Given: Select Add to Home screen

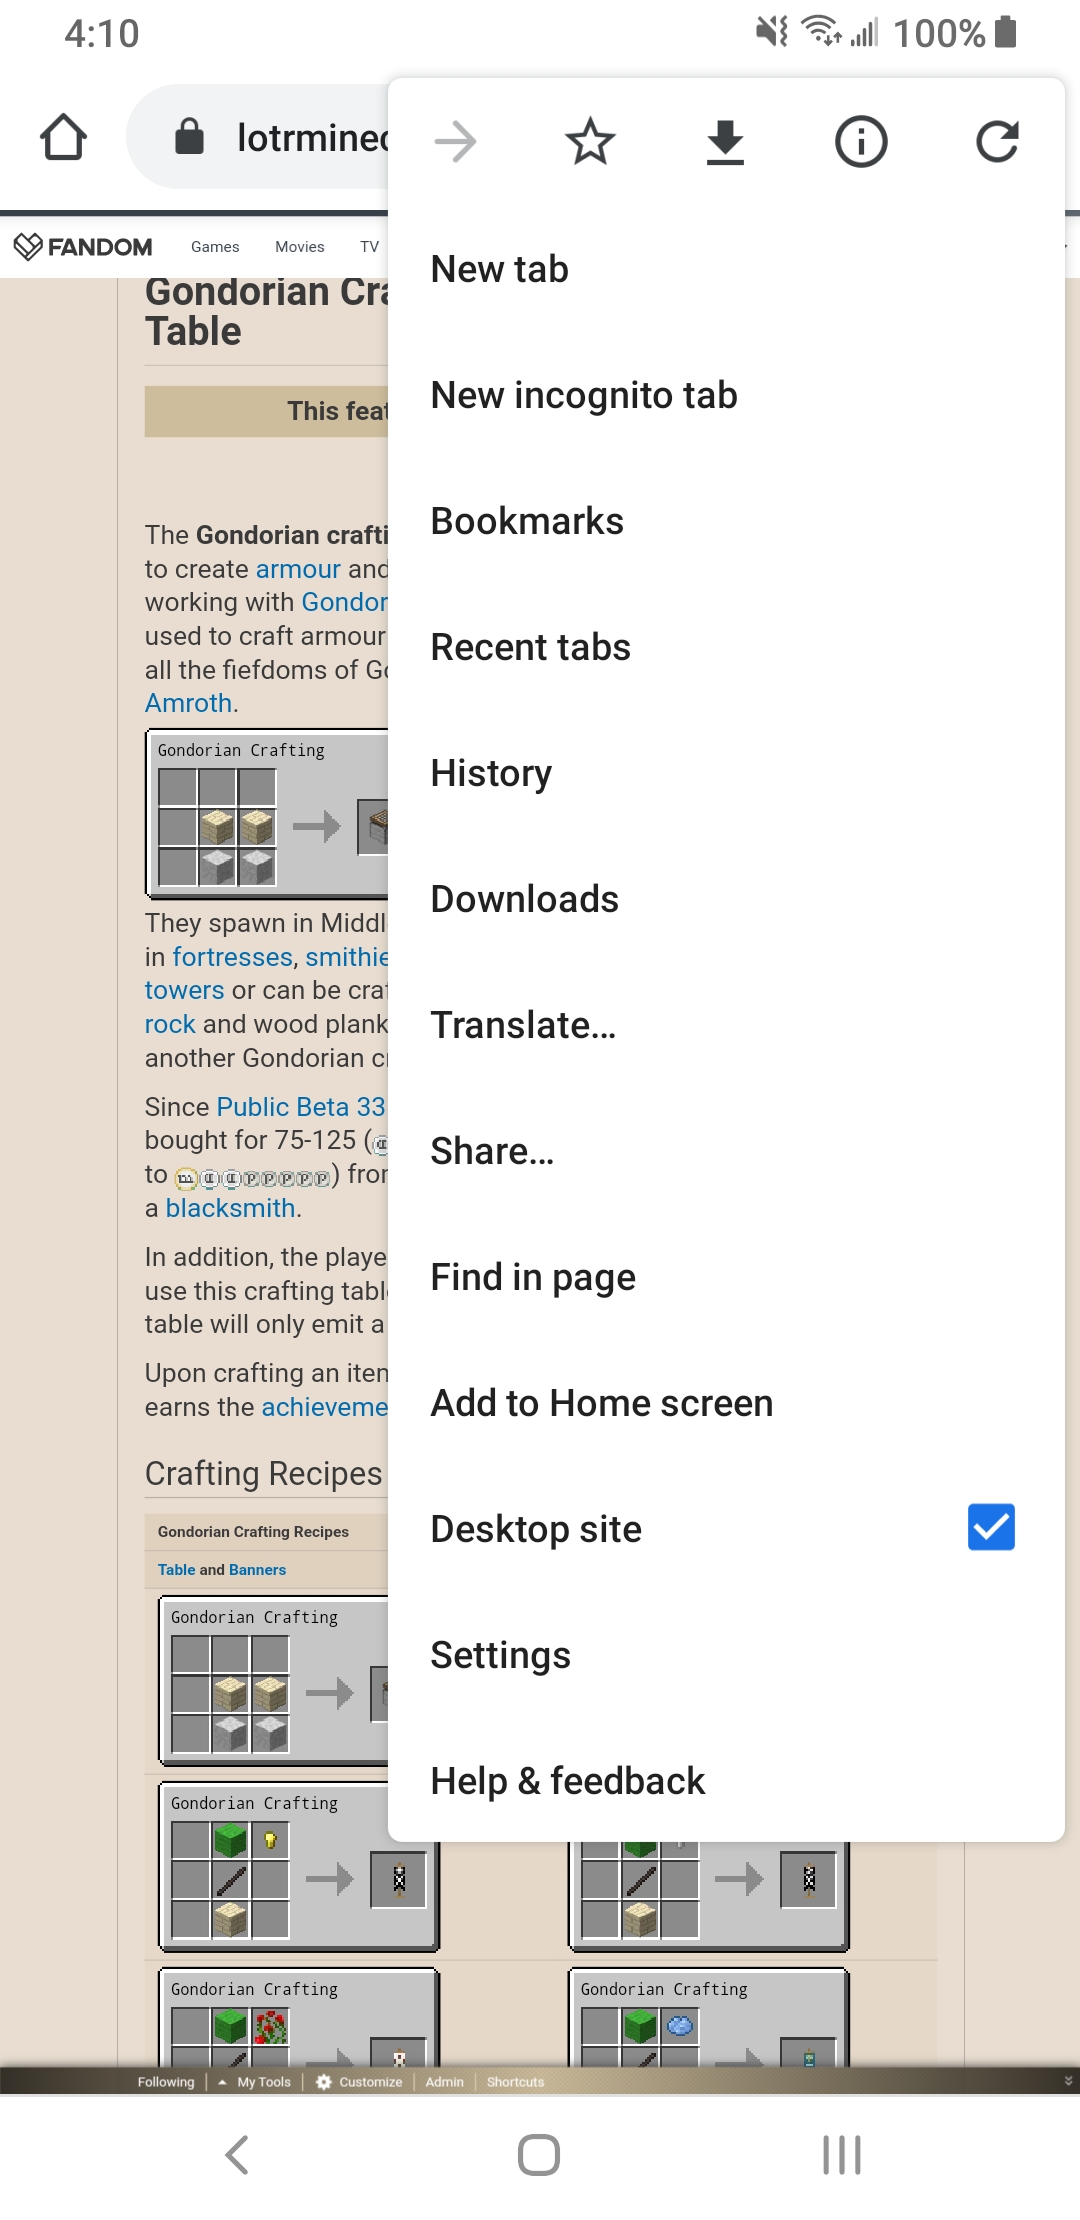Looking at the screenshot, I should (x=601, y=1403).
